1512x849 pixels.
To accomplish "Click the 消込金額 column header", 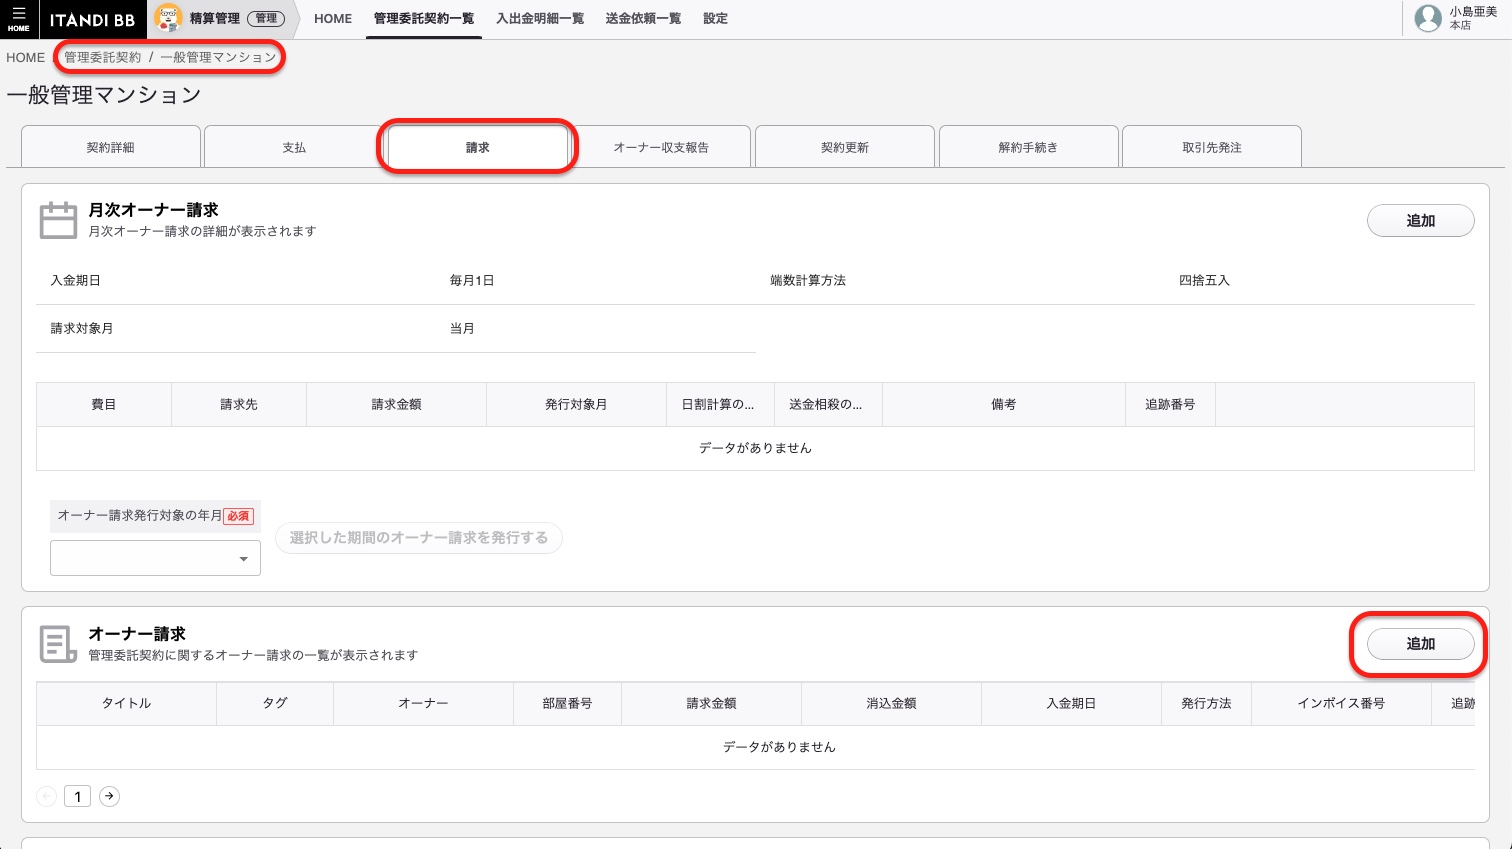I will (x=891, y=704).
